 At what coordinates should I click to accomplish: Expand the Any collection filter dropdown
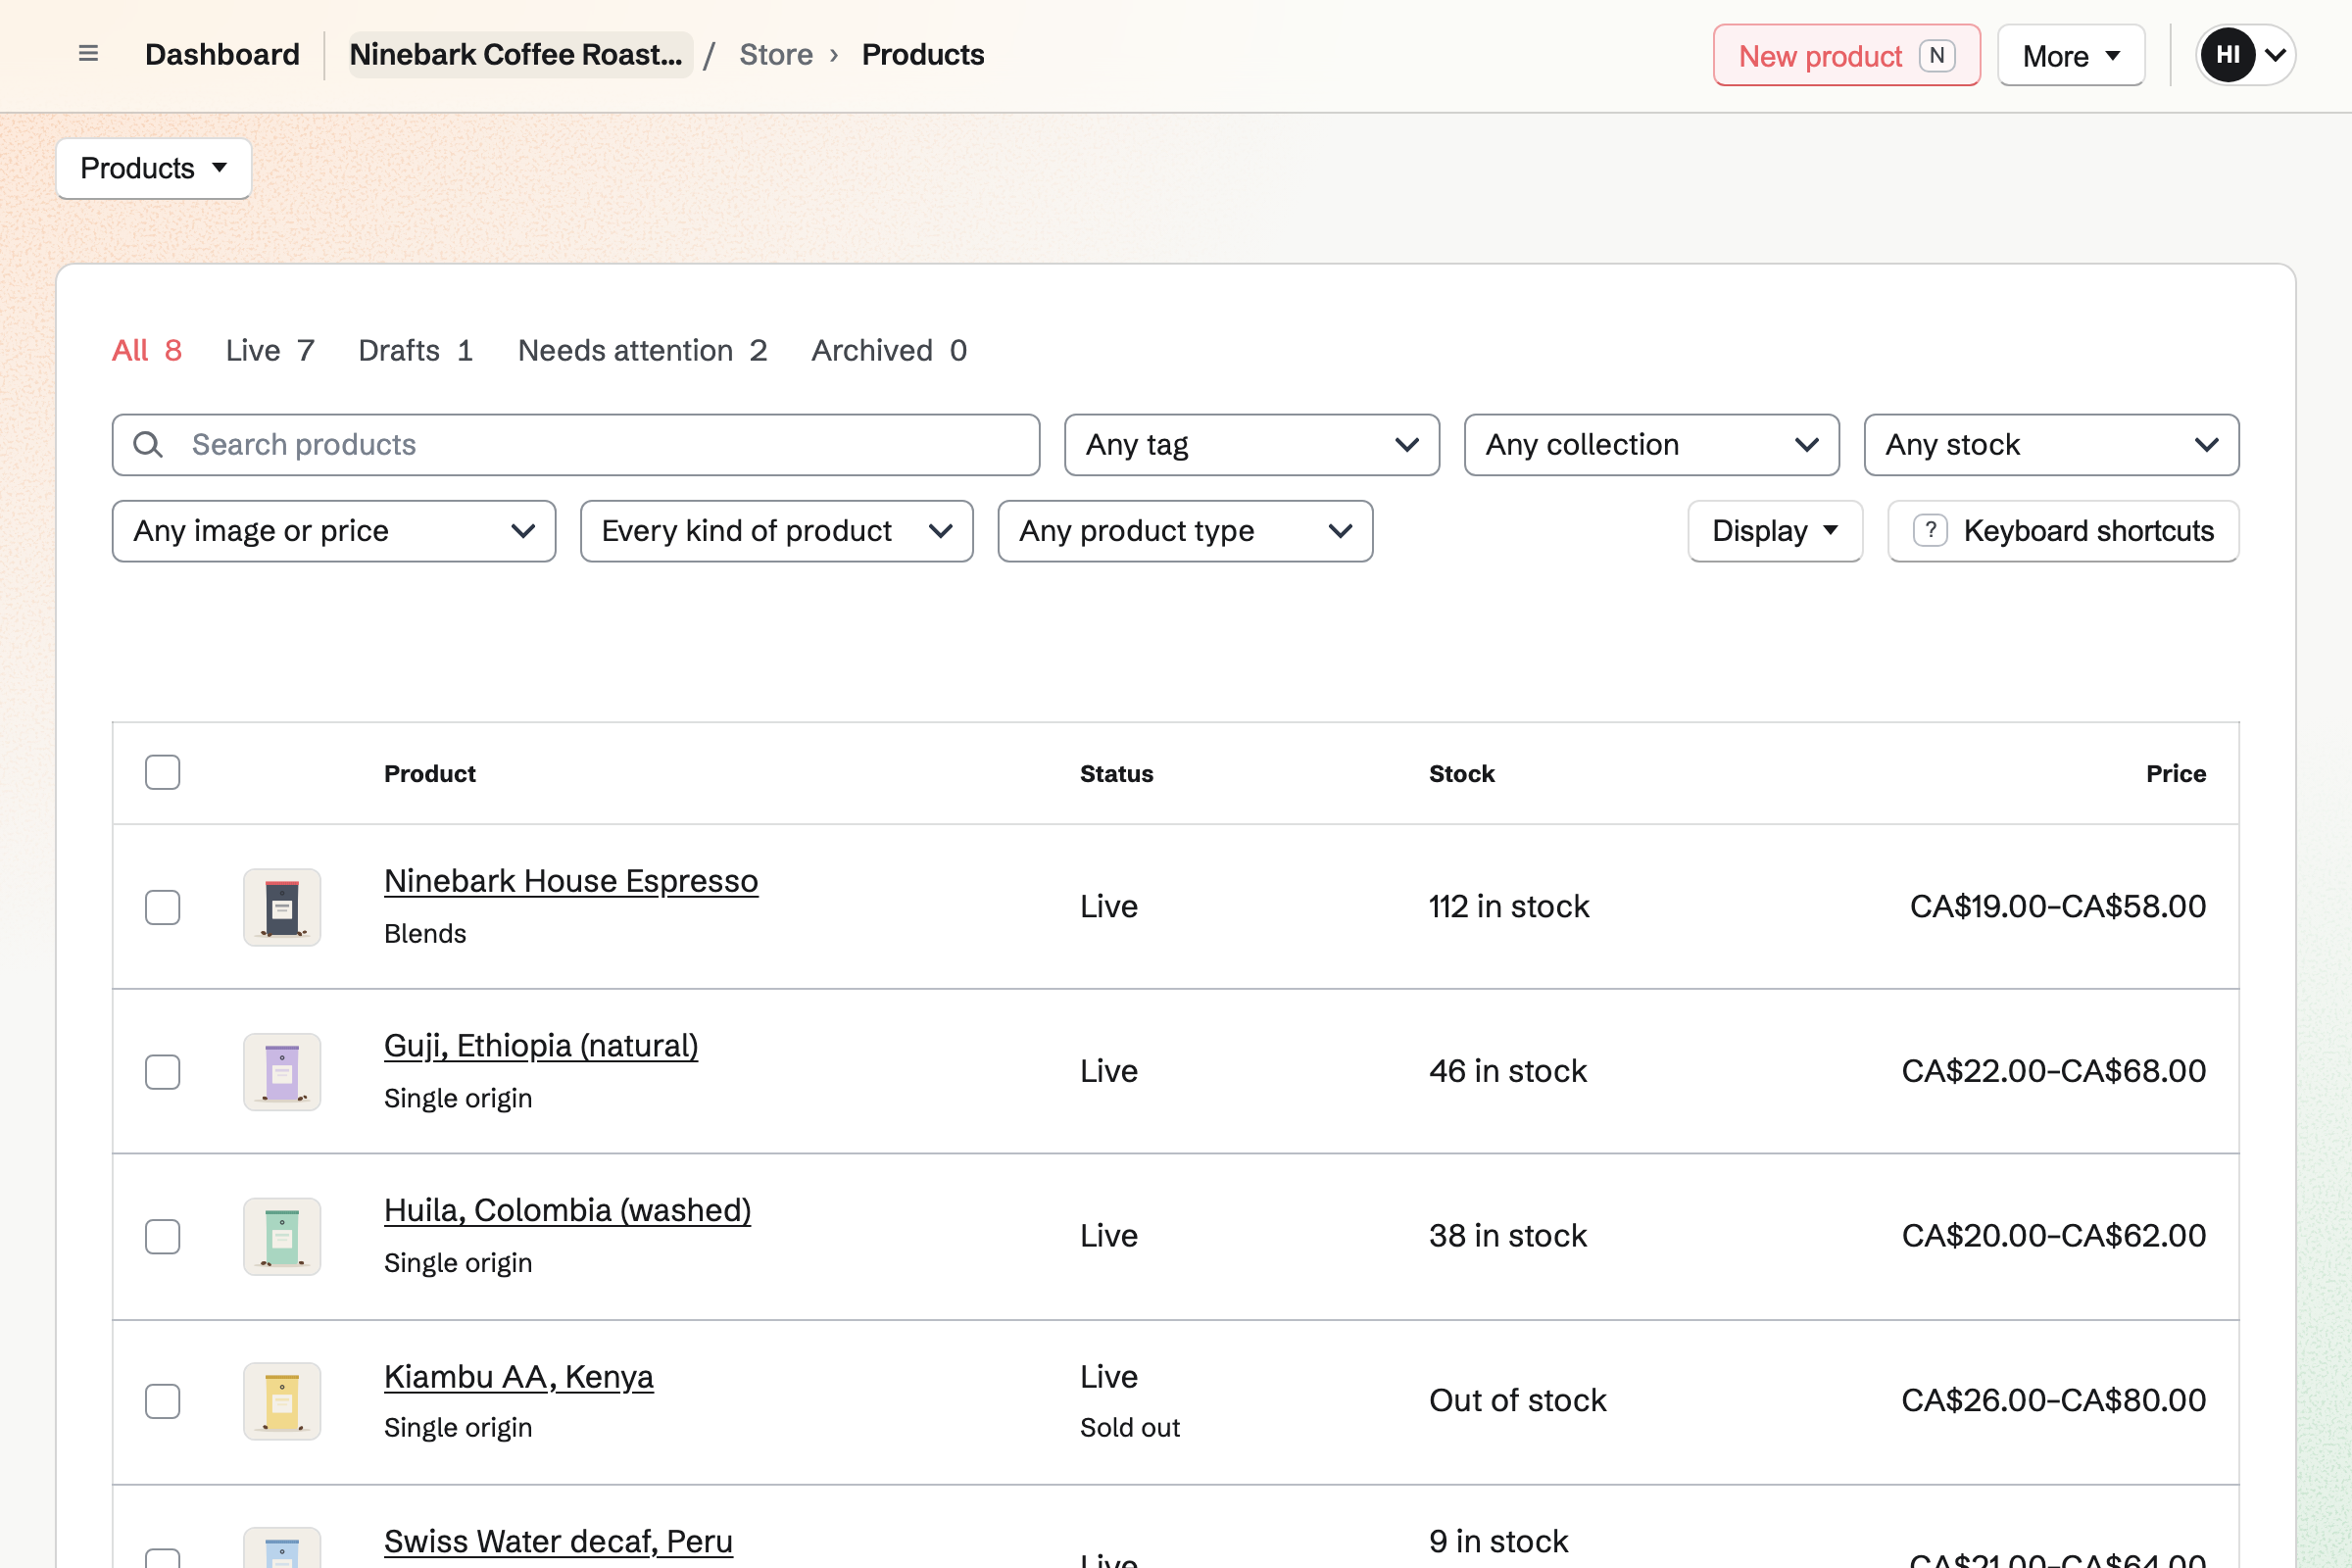coord(1652,445)
